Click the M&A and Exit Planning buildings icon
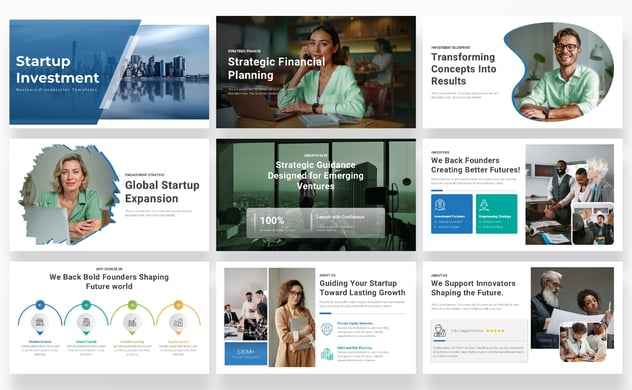Viewport: 632px width, 390px height. tap(326, 354)
